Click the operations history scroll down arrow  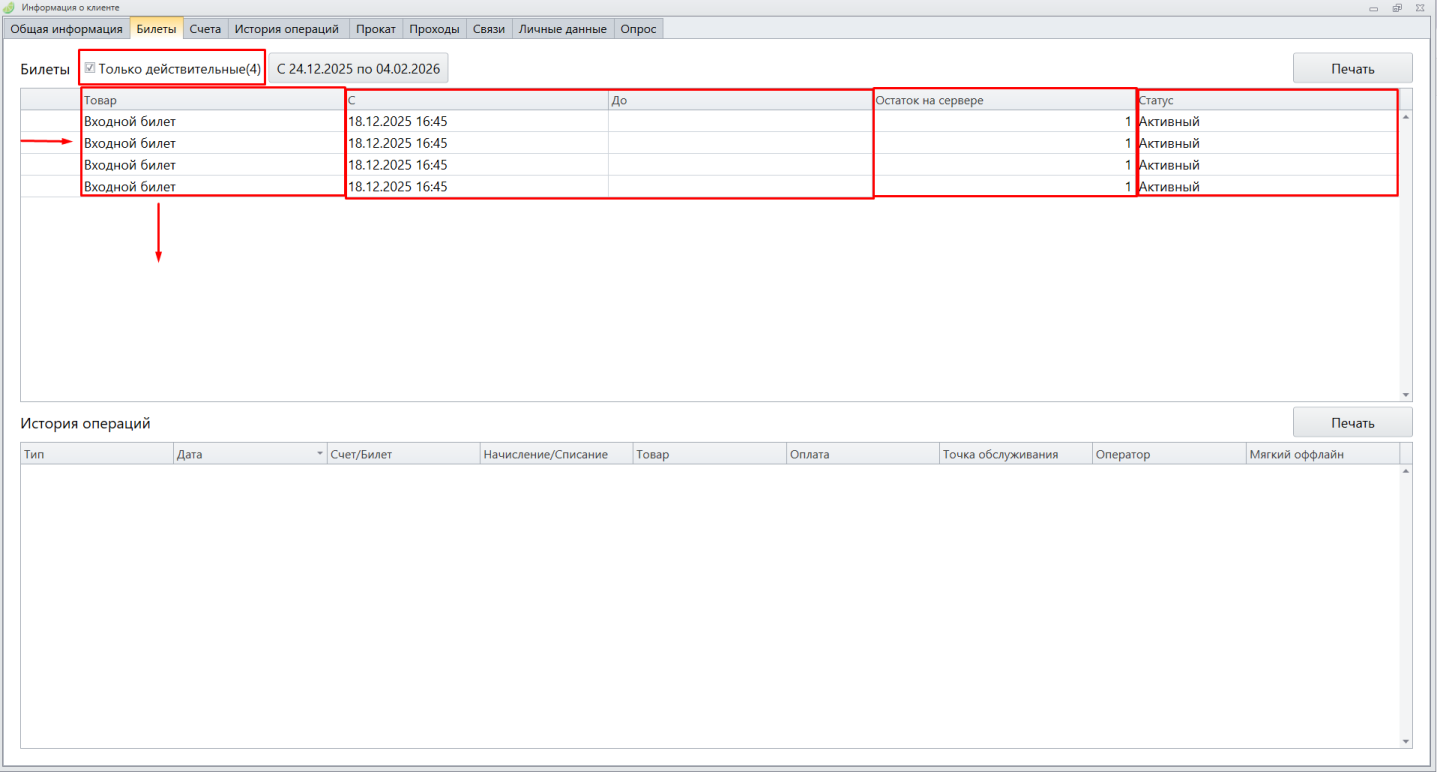click(x=1406, y=741)
